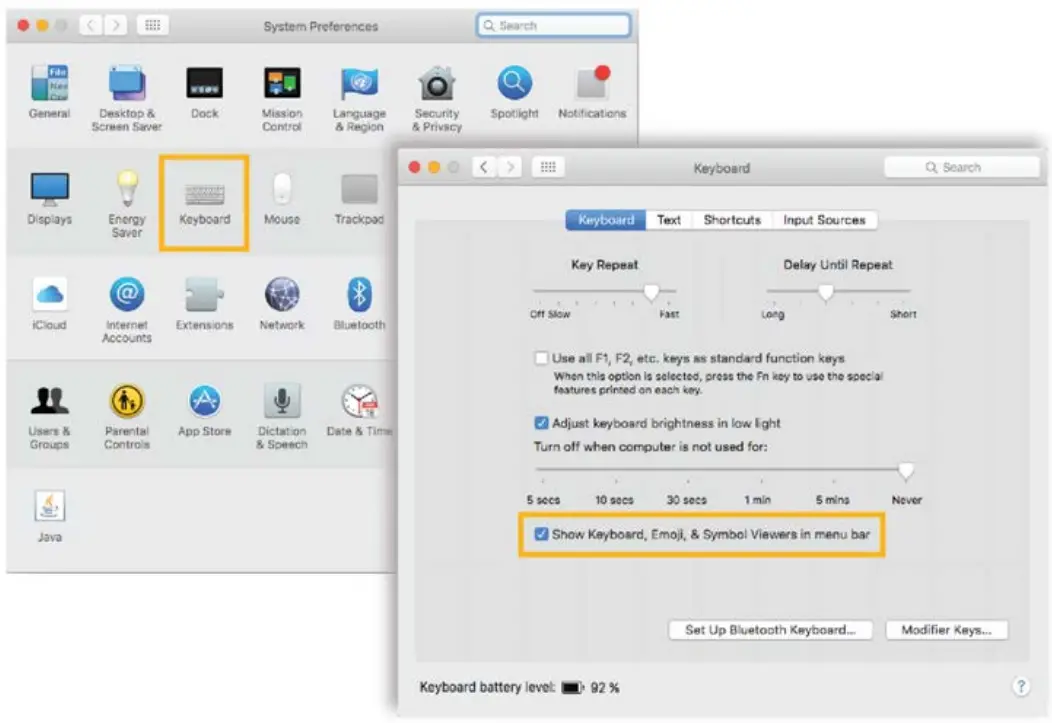Click Show All grid in System Preferences window
Viewport: 1052px width, 723px height.
tap(153, 25)
